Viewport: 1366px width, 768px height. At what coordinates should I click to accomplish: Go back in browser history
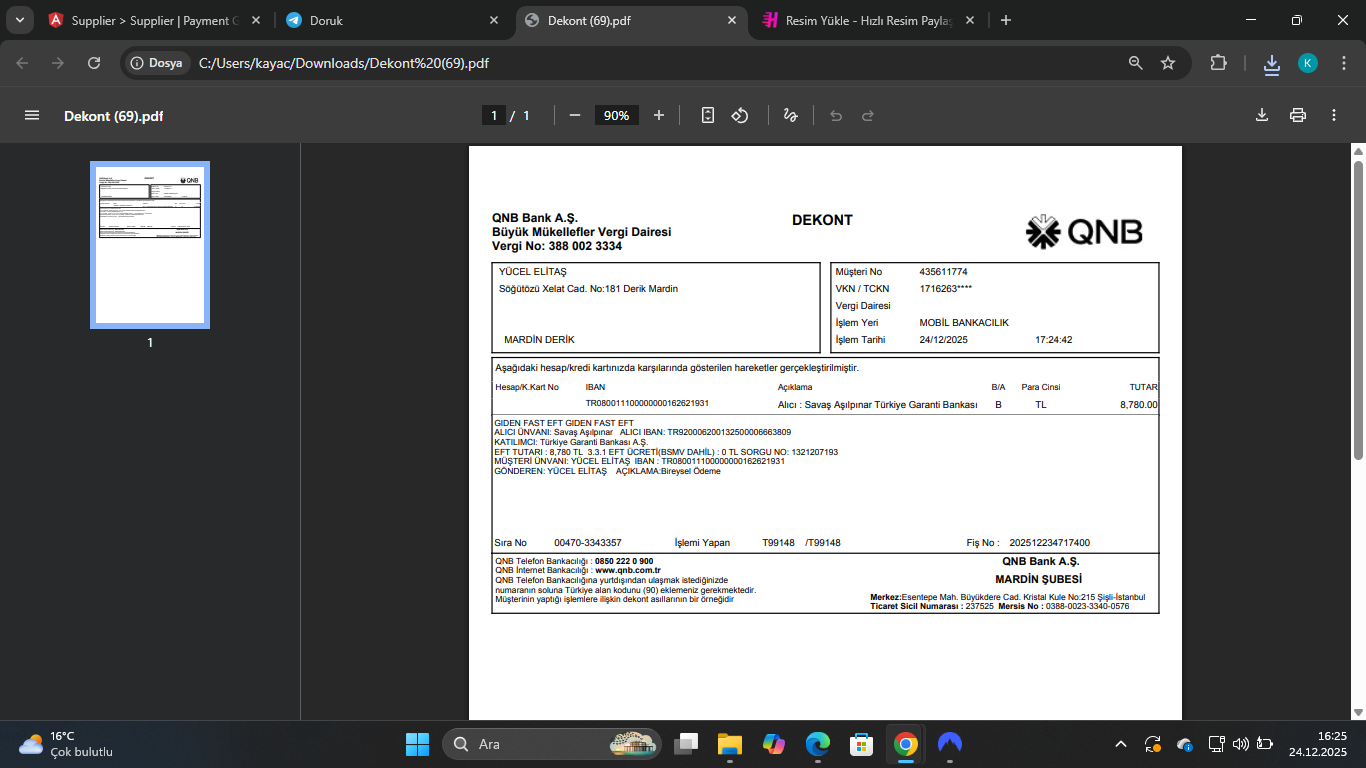23,63
